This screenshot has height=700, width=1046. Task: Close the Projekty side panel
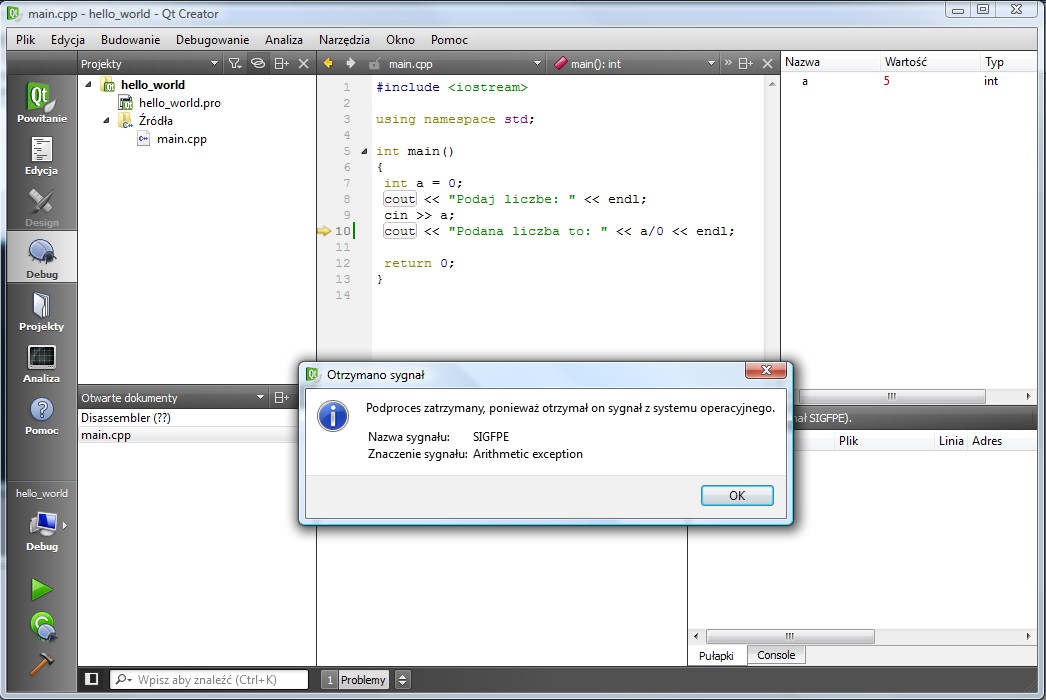[304, 63]
